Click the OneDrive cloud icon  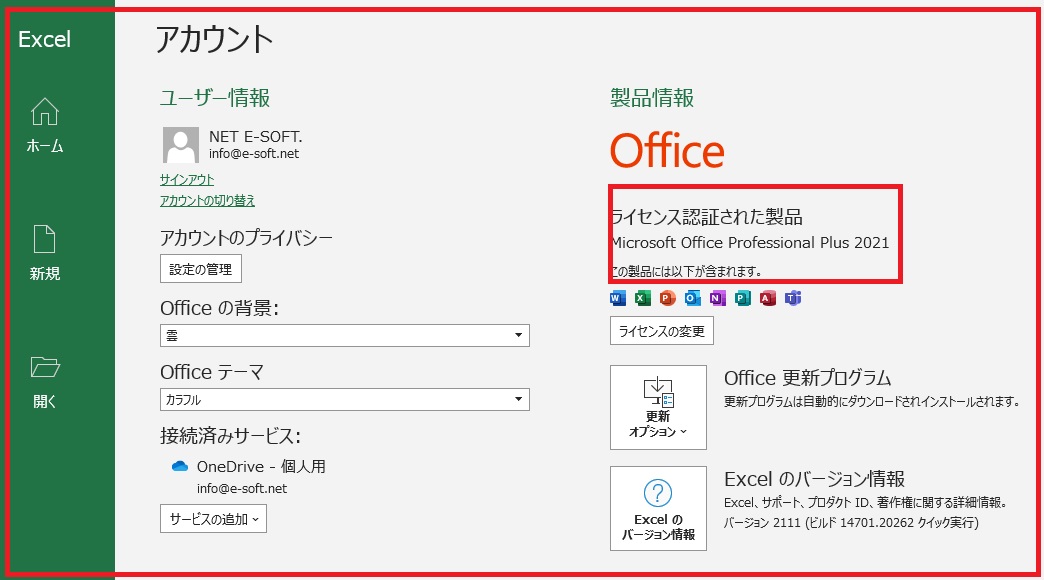click(x=180, y=466)
